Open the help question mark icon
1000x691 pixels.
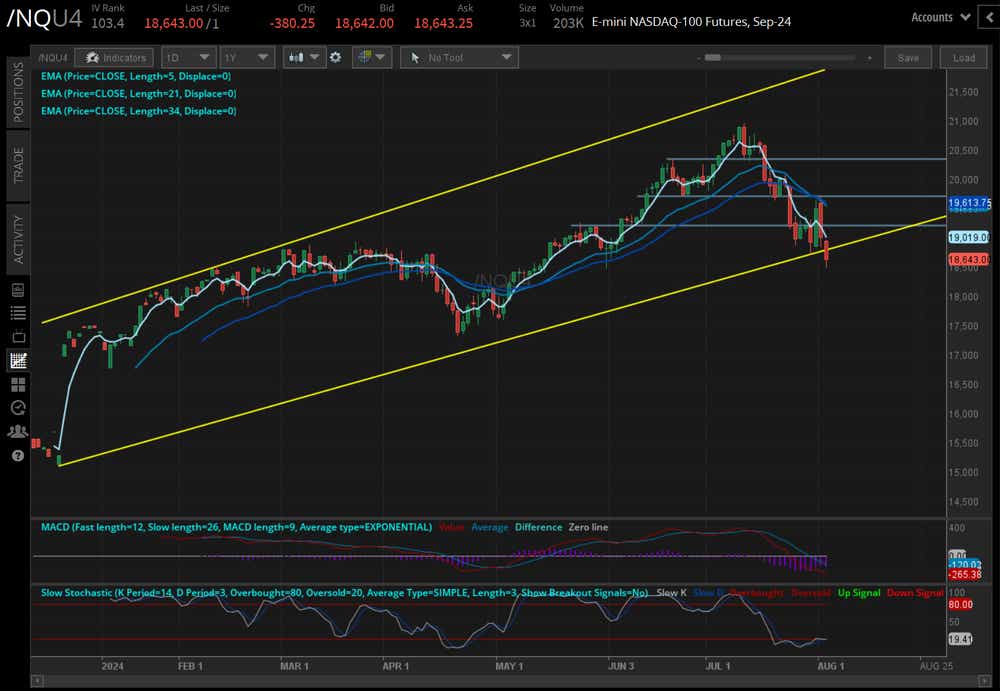16,456
